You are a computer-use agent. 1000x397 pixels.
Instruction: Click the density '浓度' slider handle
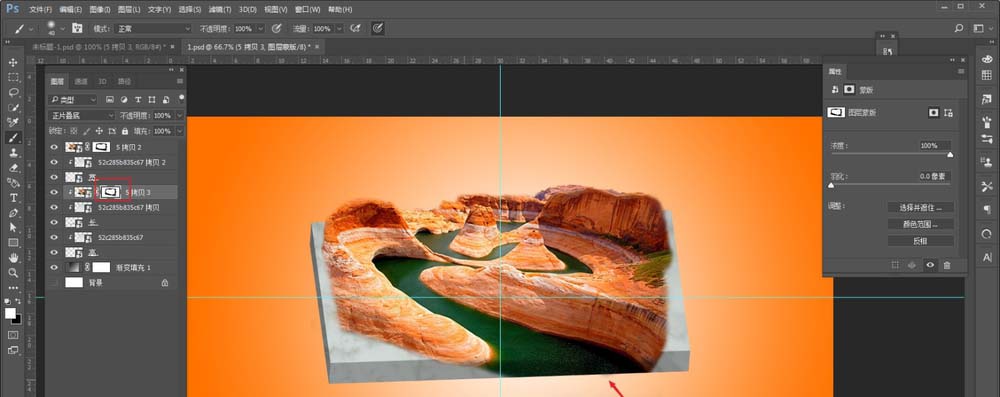point(950,154)
